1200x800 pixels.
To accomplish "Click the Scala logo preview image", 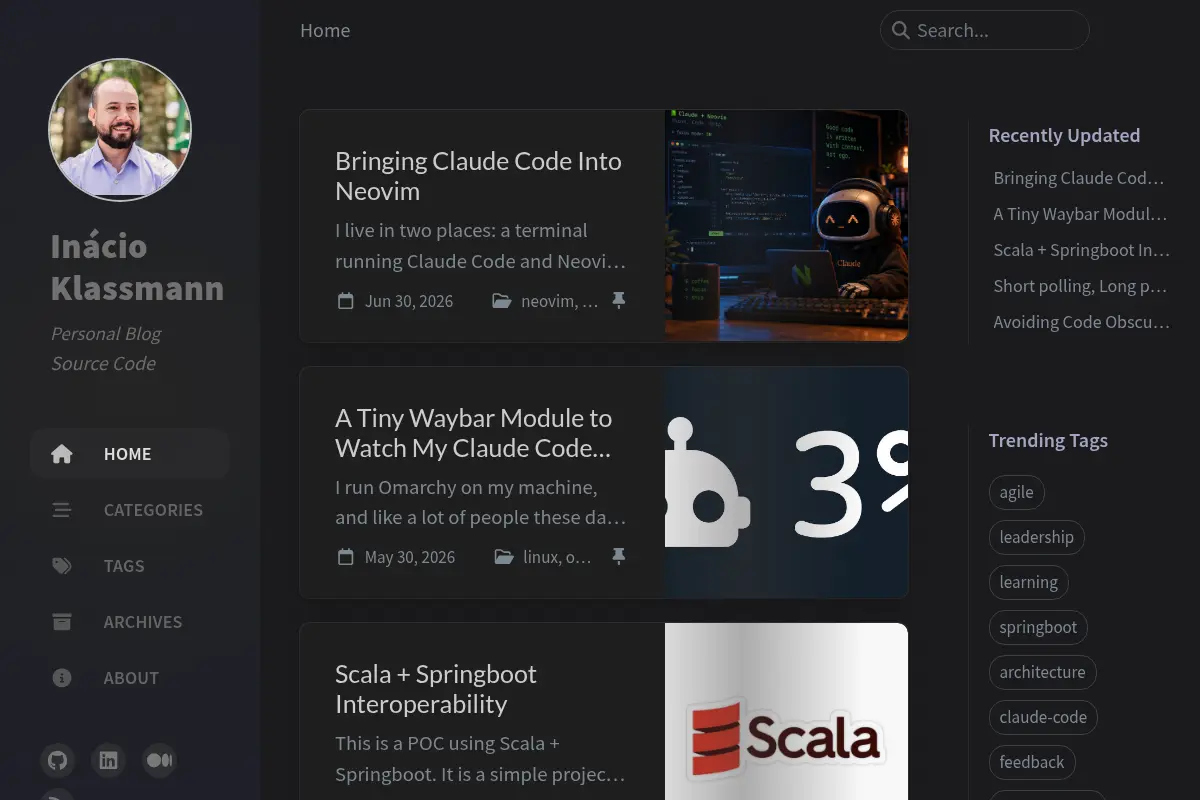I will (786, 711).
